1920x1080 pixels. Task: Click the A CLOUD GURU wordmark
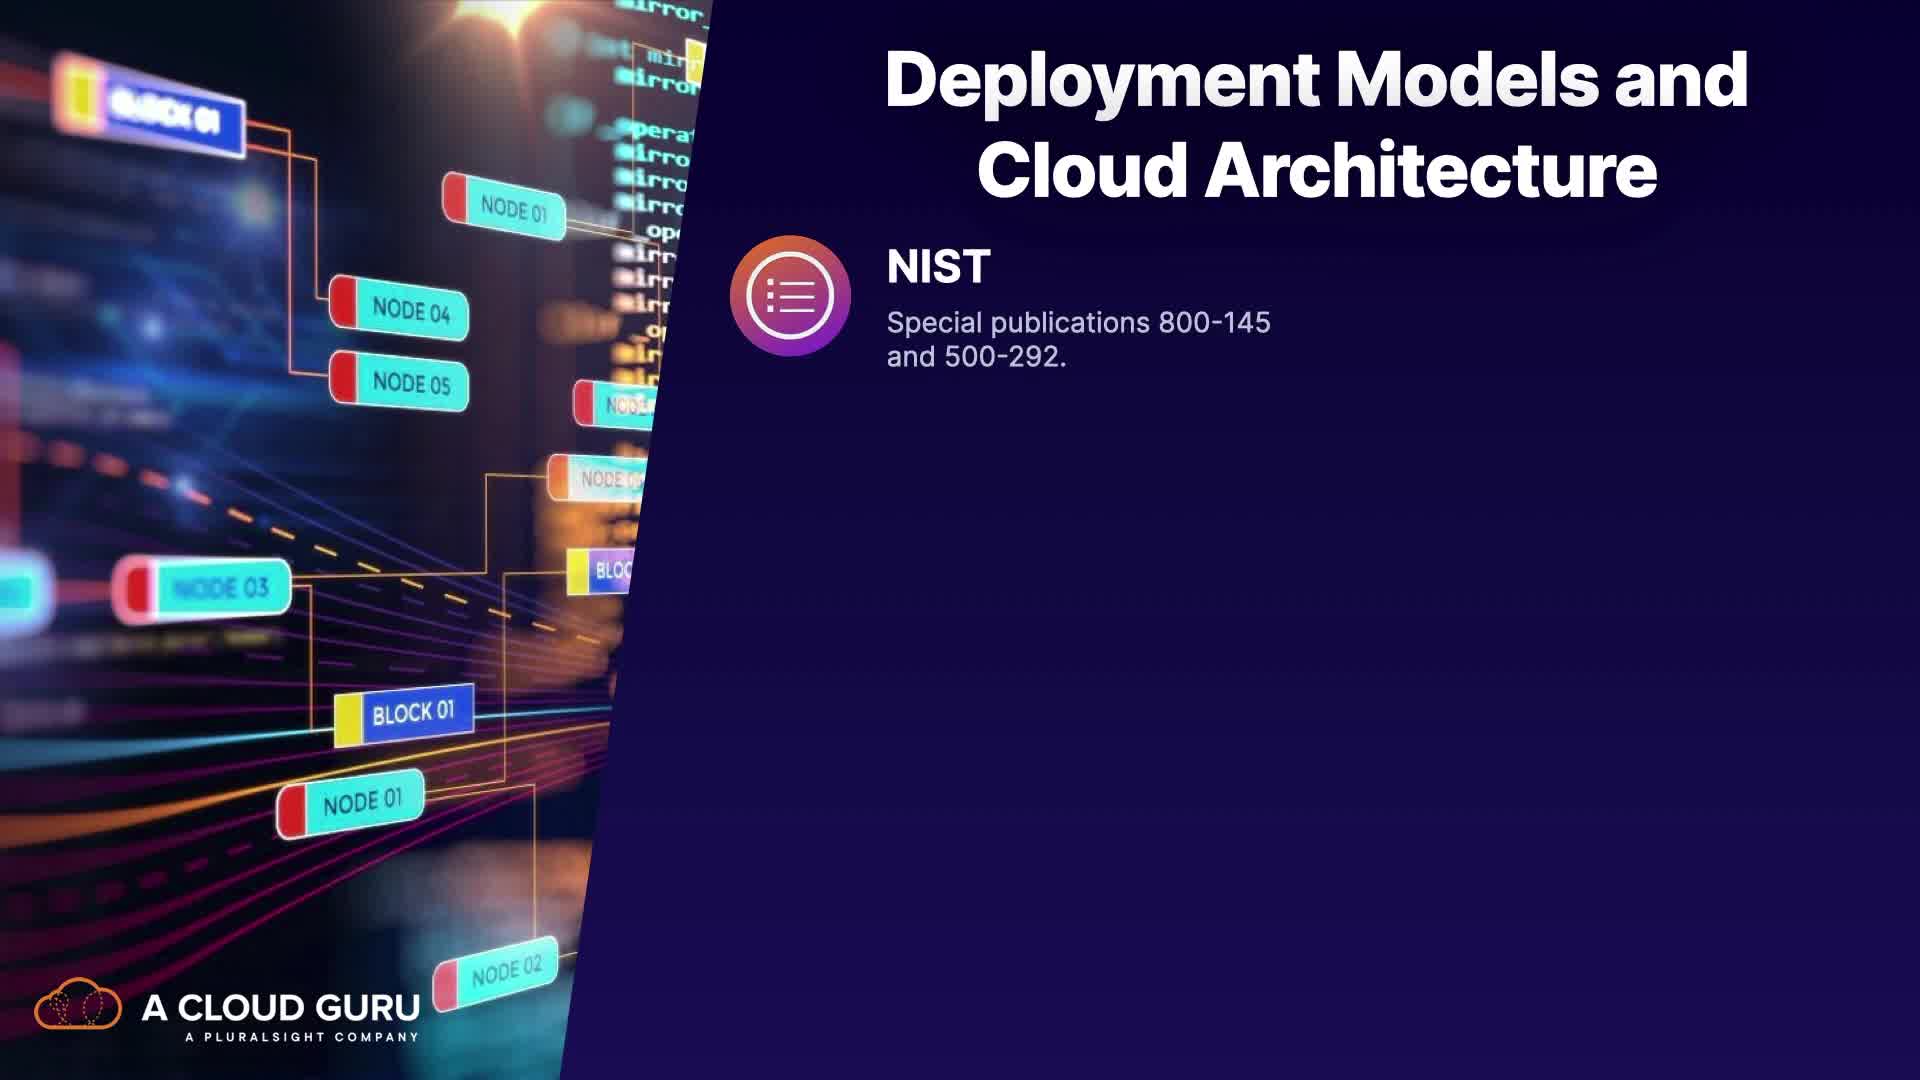(x=281, y=1006)
